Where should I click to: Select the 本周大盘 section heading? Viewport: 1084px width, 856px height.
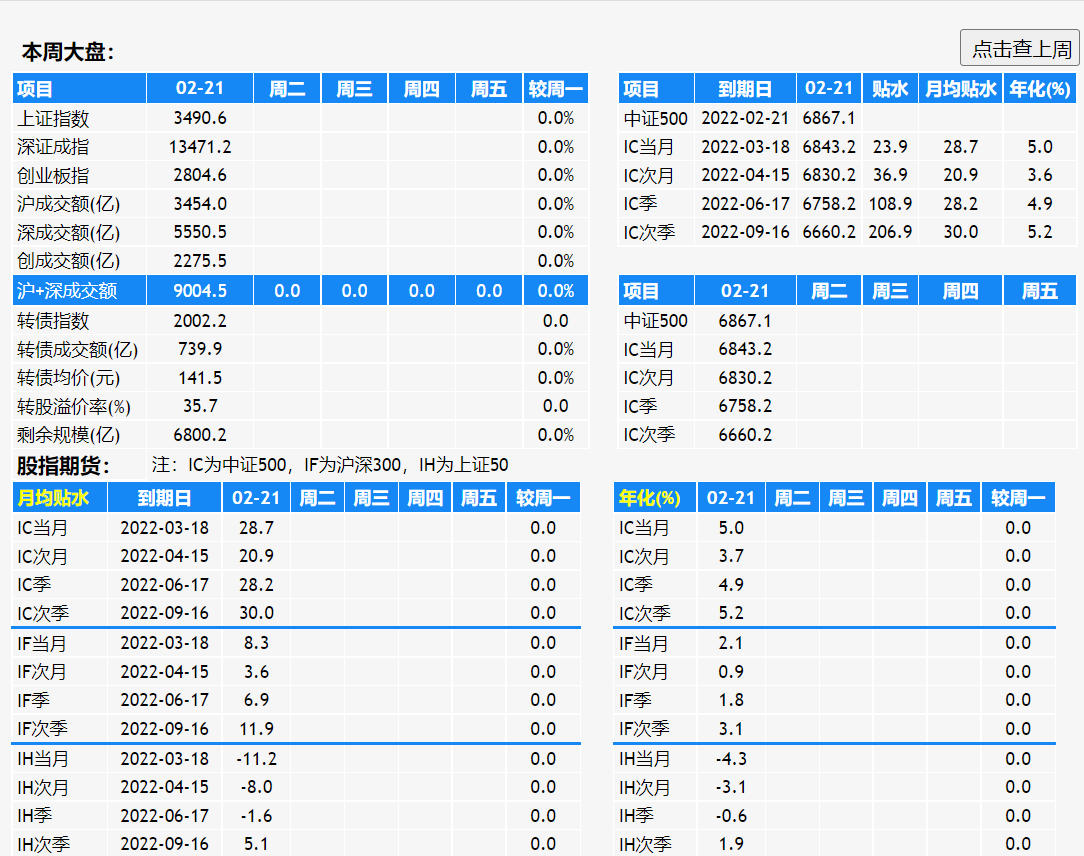click(68, 52)
